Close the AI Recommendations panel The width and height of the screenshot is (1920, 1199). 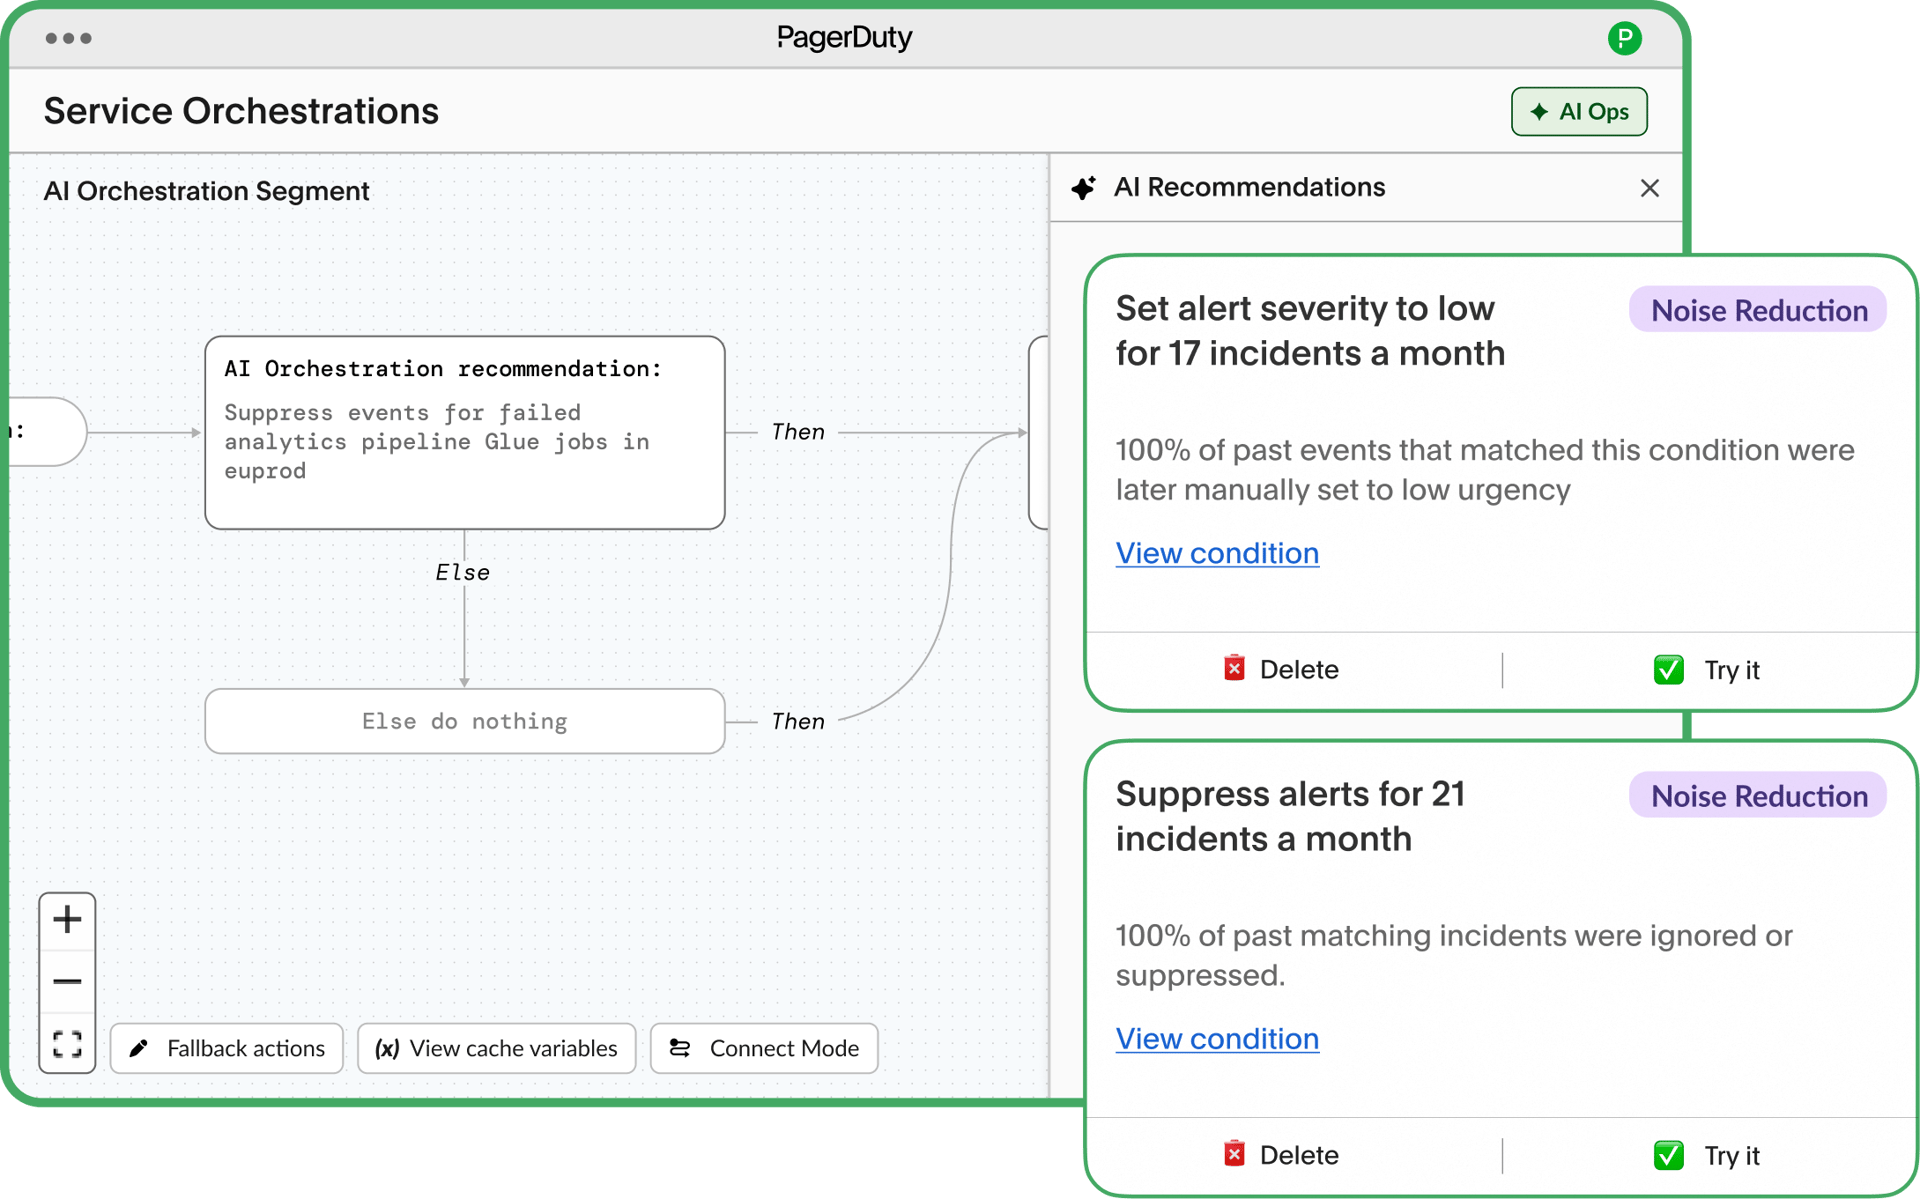click(x=1649, y=188)
